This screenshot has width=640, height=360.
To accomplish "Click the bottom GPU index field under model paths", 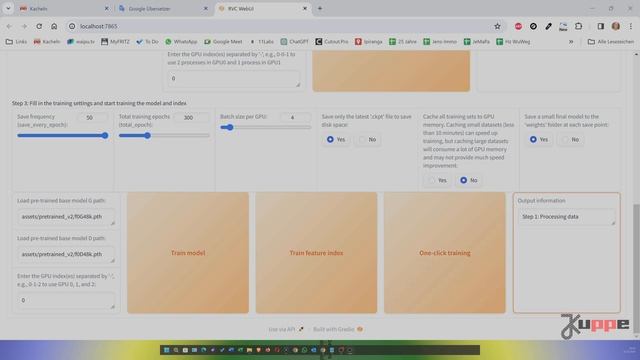I will tap(67, 301).
